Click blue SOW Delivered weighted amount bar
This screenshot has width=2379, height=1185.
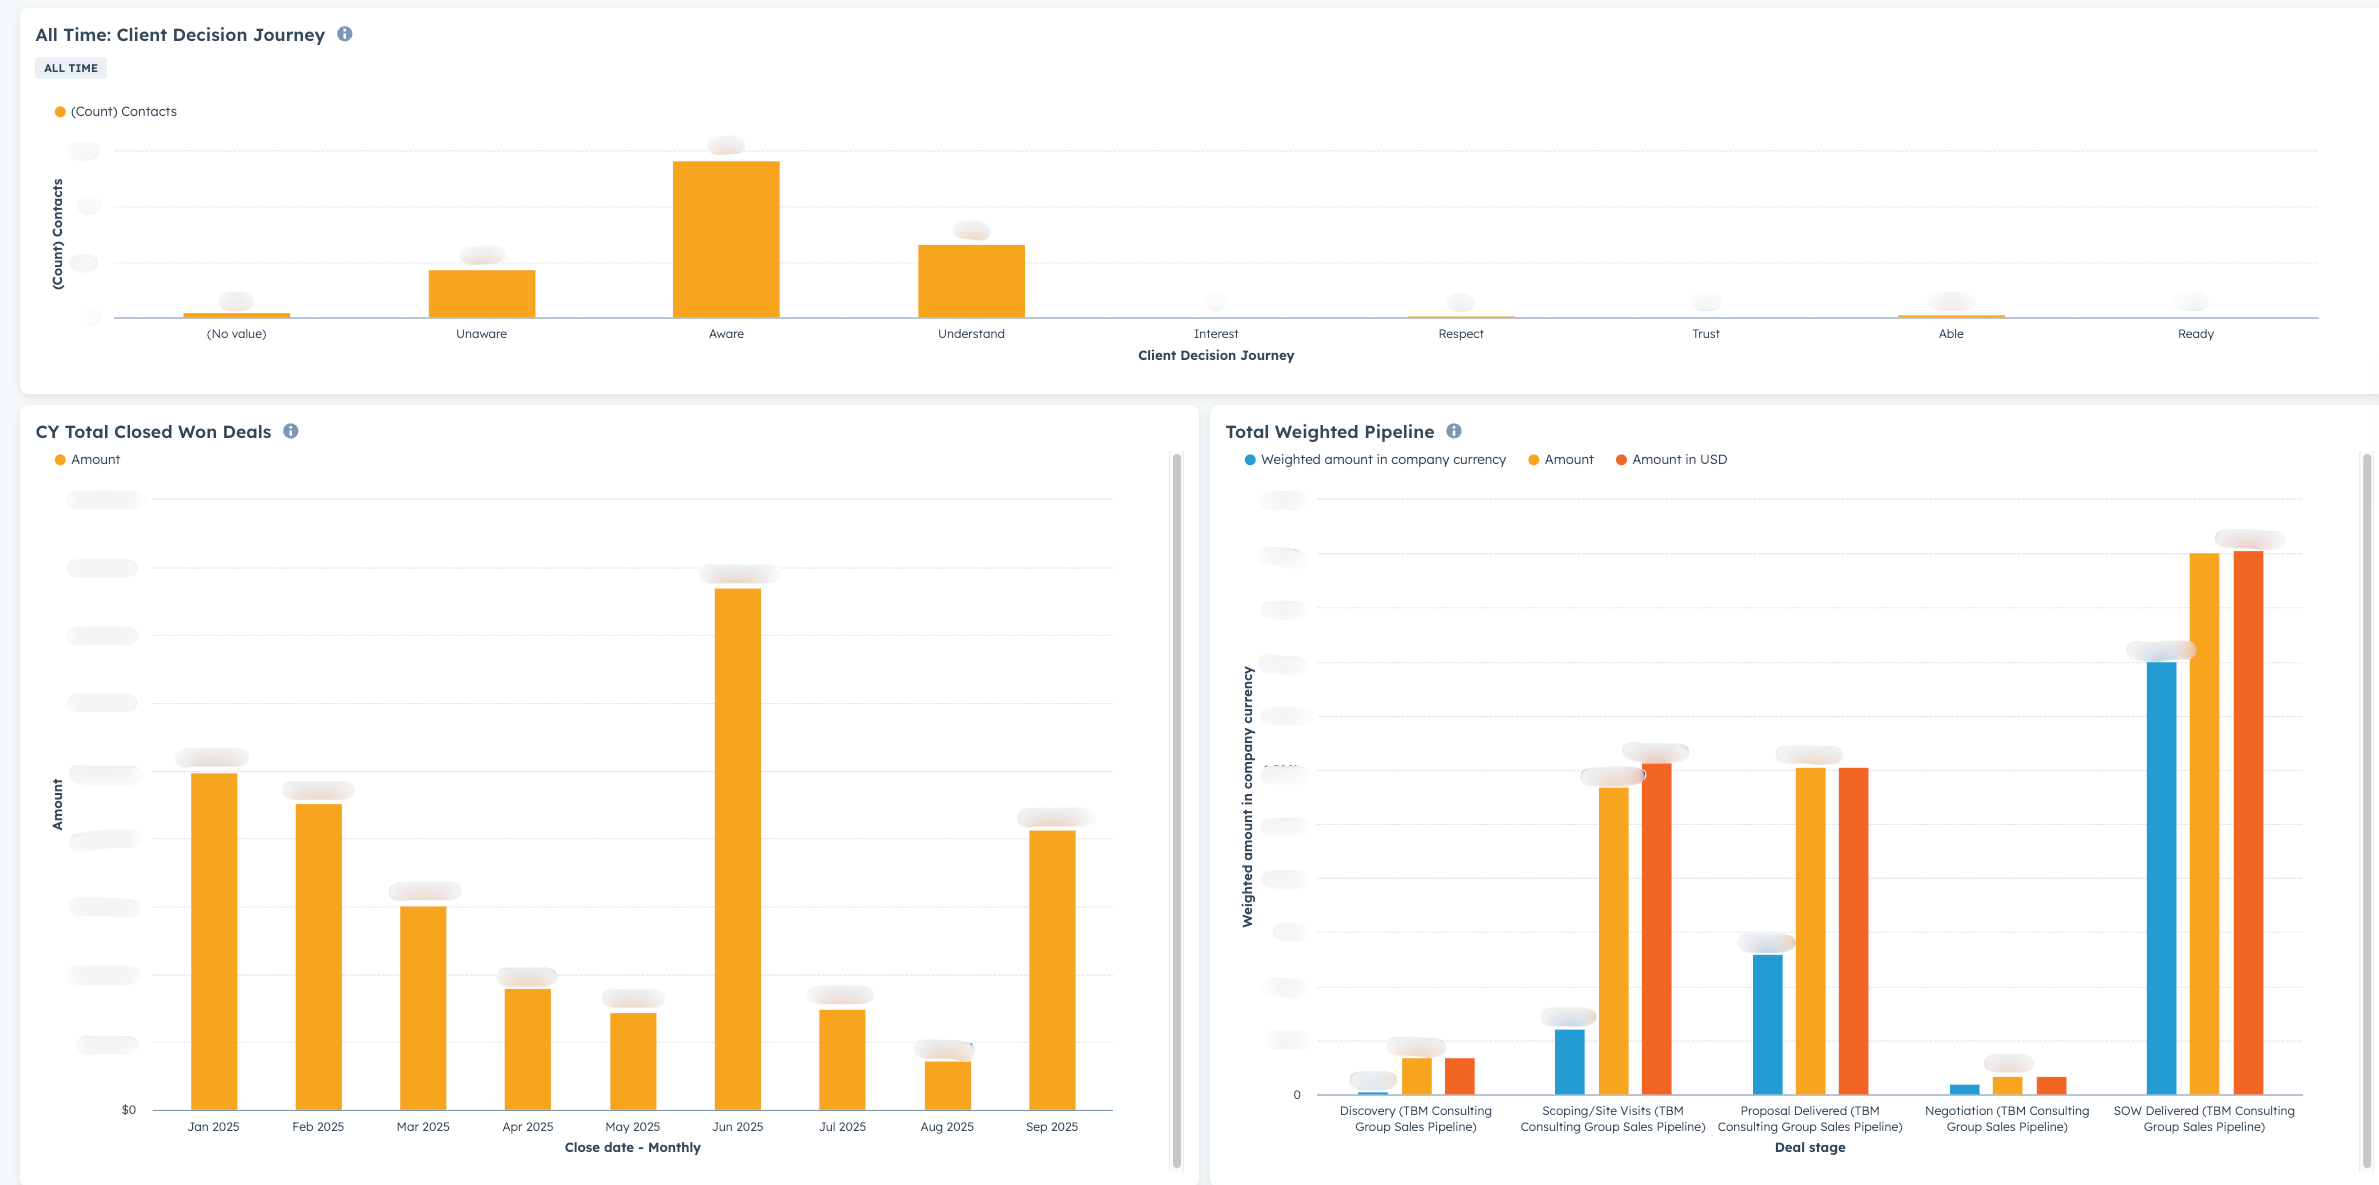[2161, 877]
